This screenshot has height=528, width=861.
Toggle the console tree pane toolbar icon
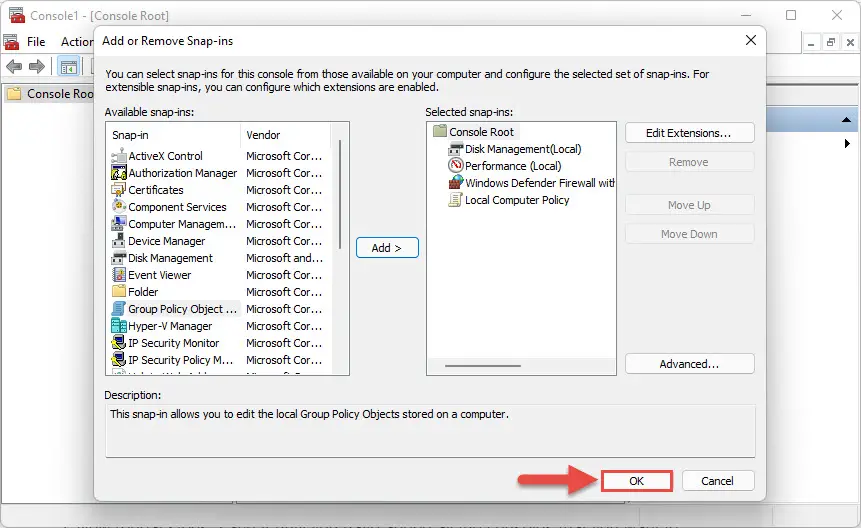69,67
